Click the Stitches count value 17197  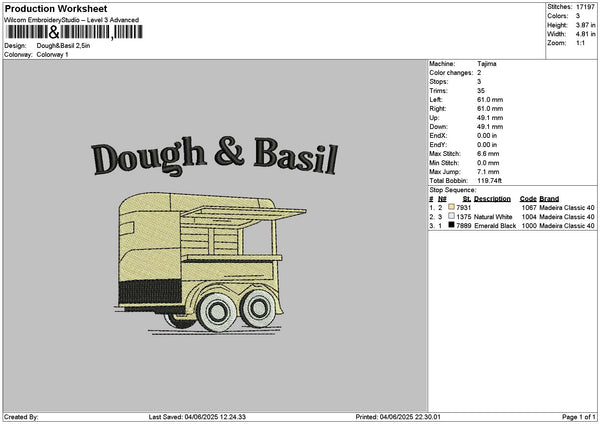coord(587,6)
